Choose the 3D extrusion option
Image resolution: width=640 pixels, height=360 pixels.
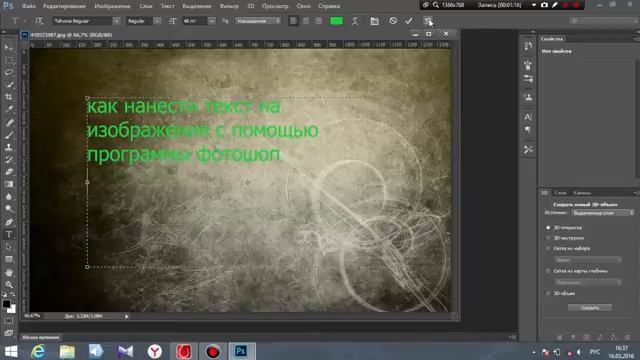pos(548,238)
